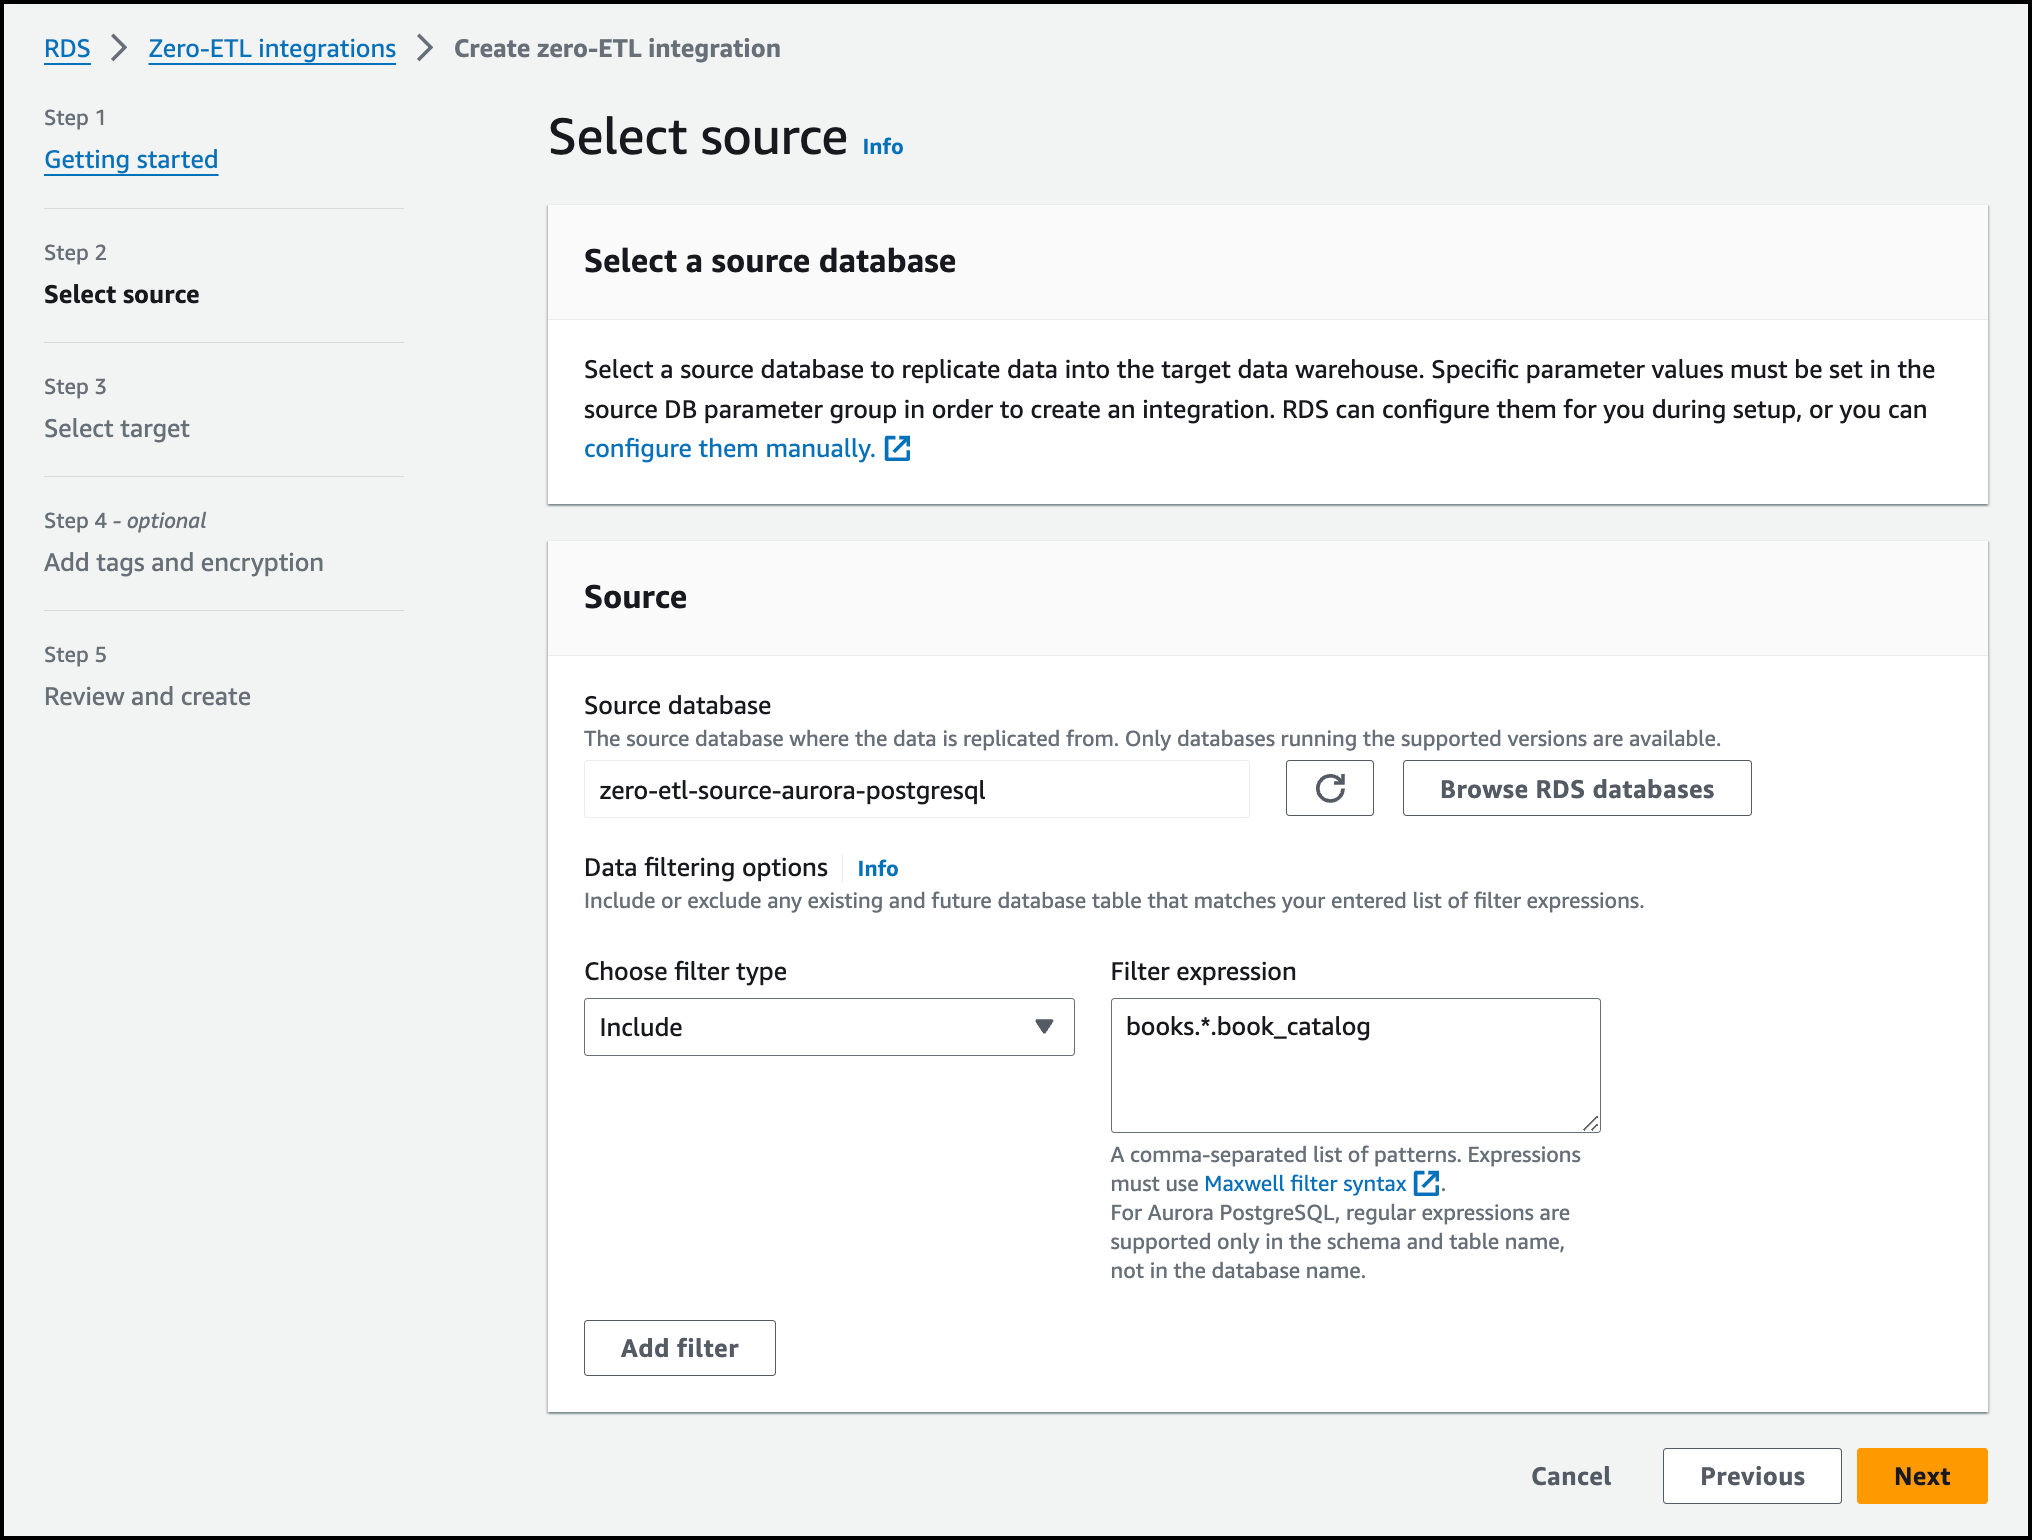Click the refresh source database icon
2032x1540 pixels.
(1329, 789)
